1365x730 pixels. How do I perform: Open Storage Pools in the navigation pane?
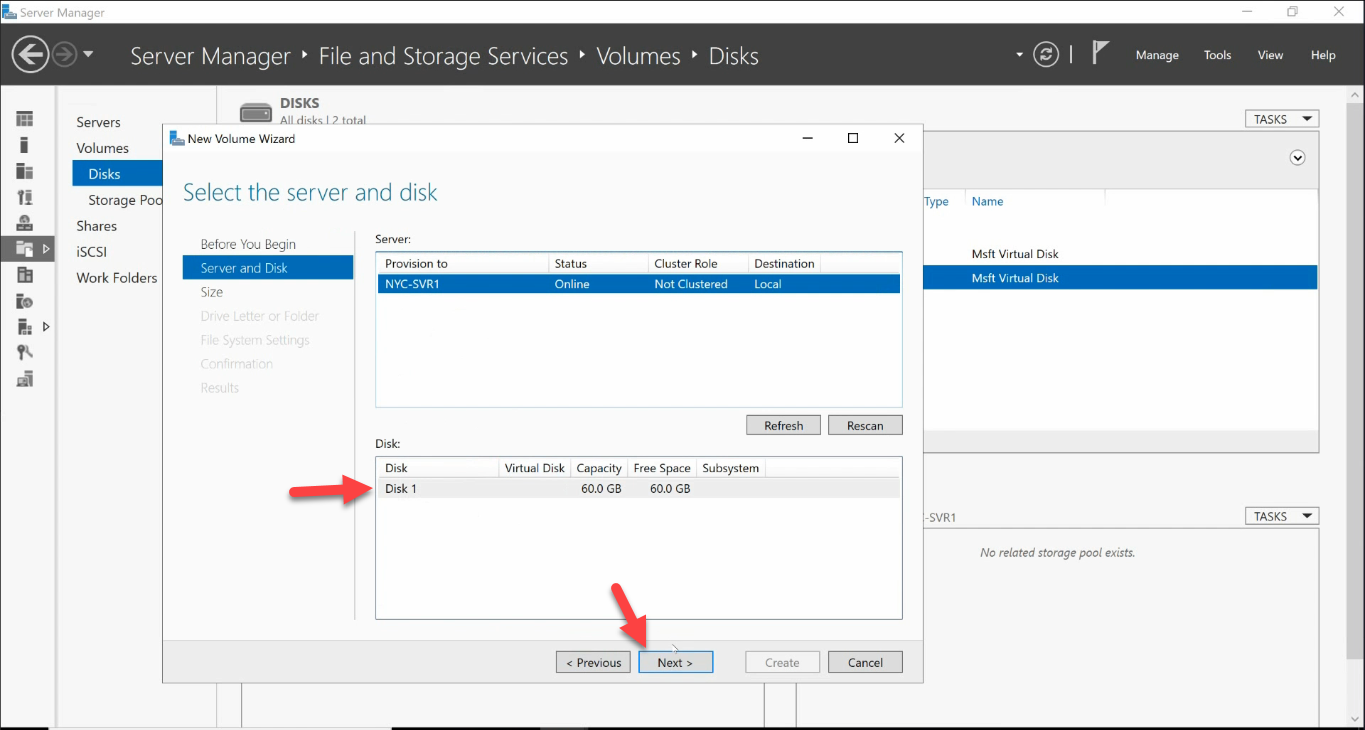coord(125,200)
